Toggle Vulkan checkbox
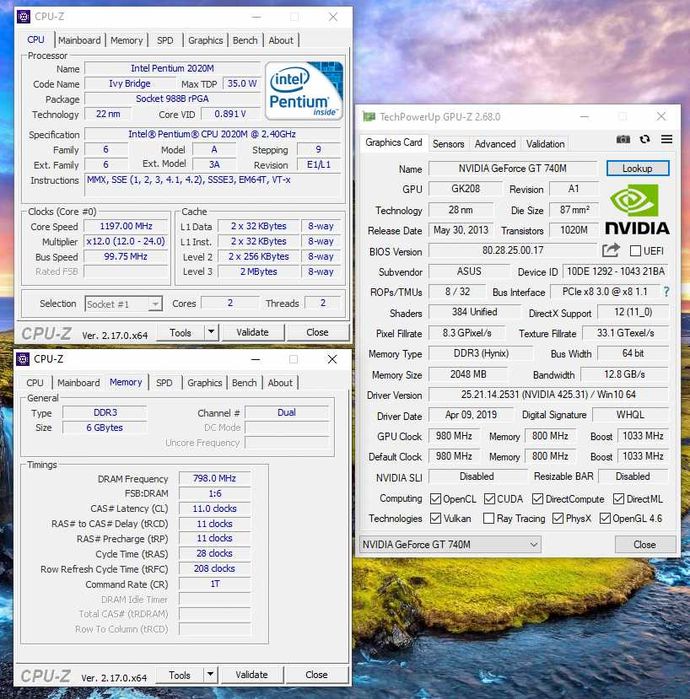This screenshot has height=699, width=690. (x=435, y=518)
